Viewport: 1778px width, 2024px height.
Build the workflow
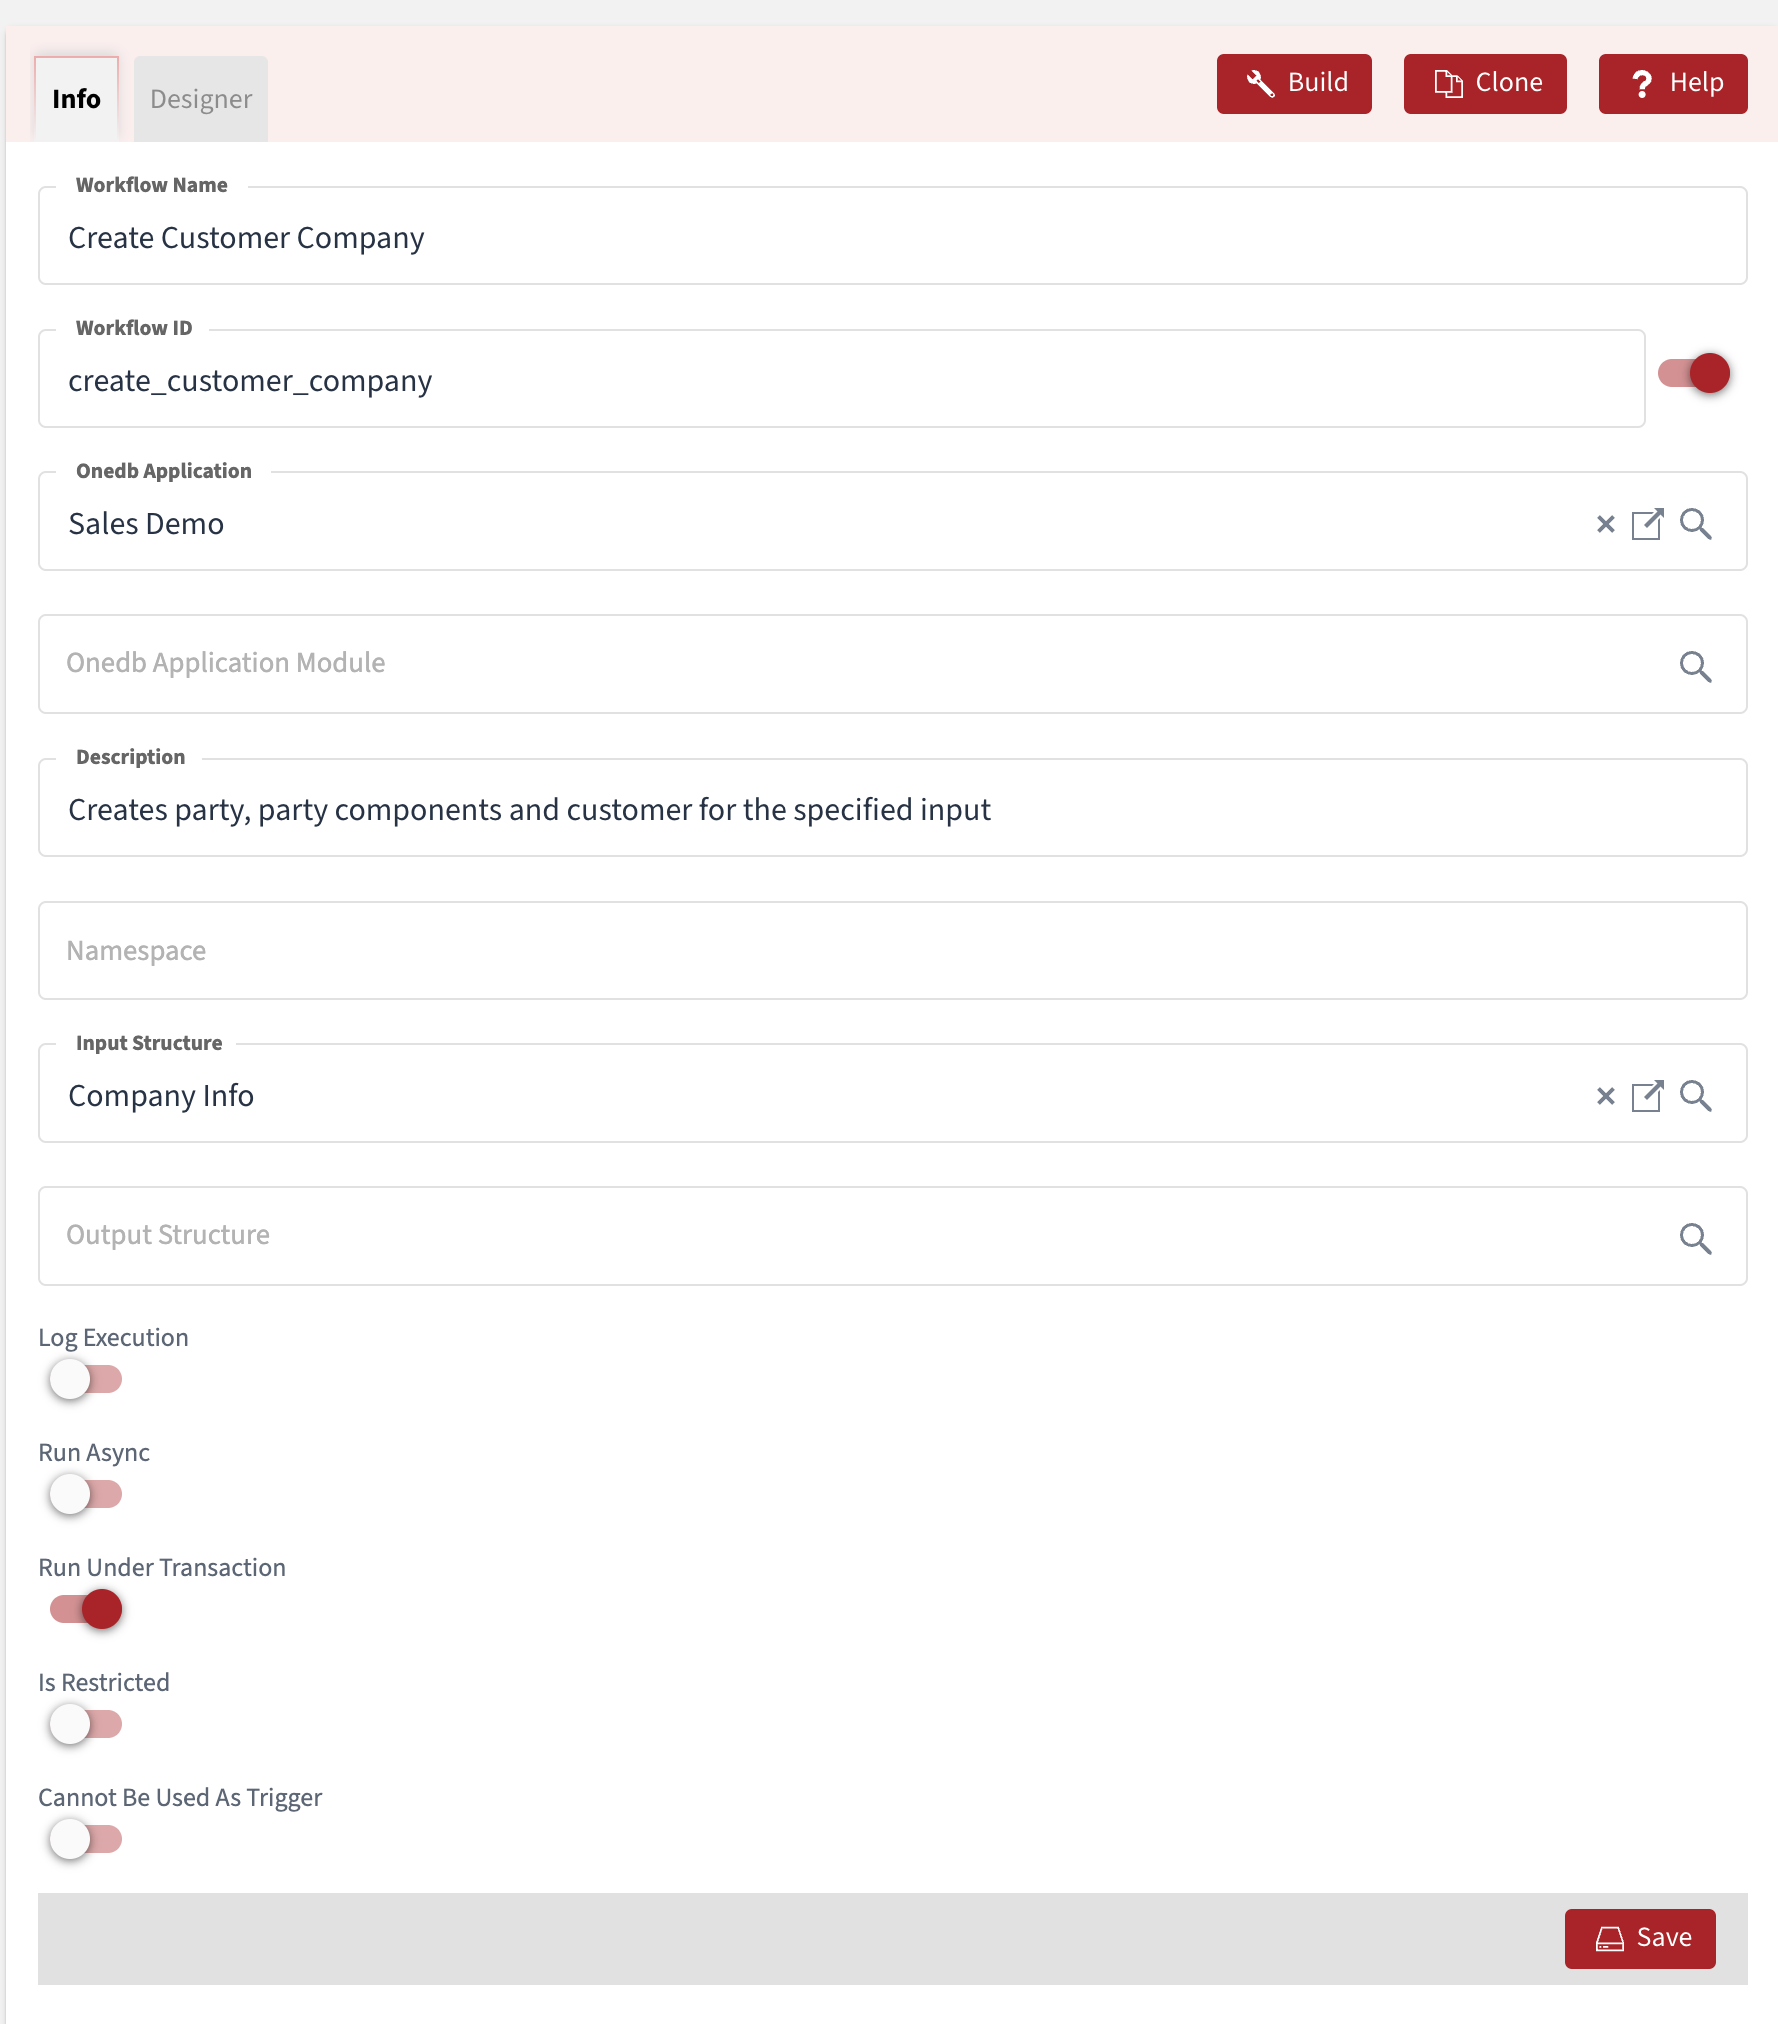1294,83
